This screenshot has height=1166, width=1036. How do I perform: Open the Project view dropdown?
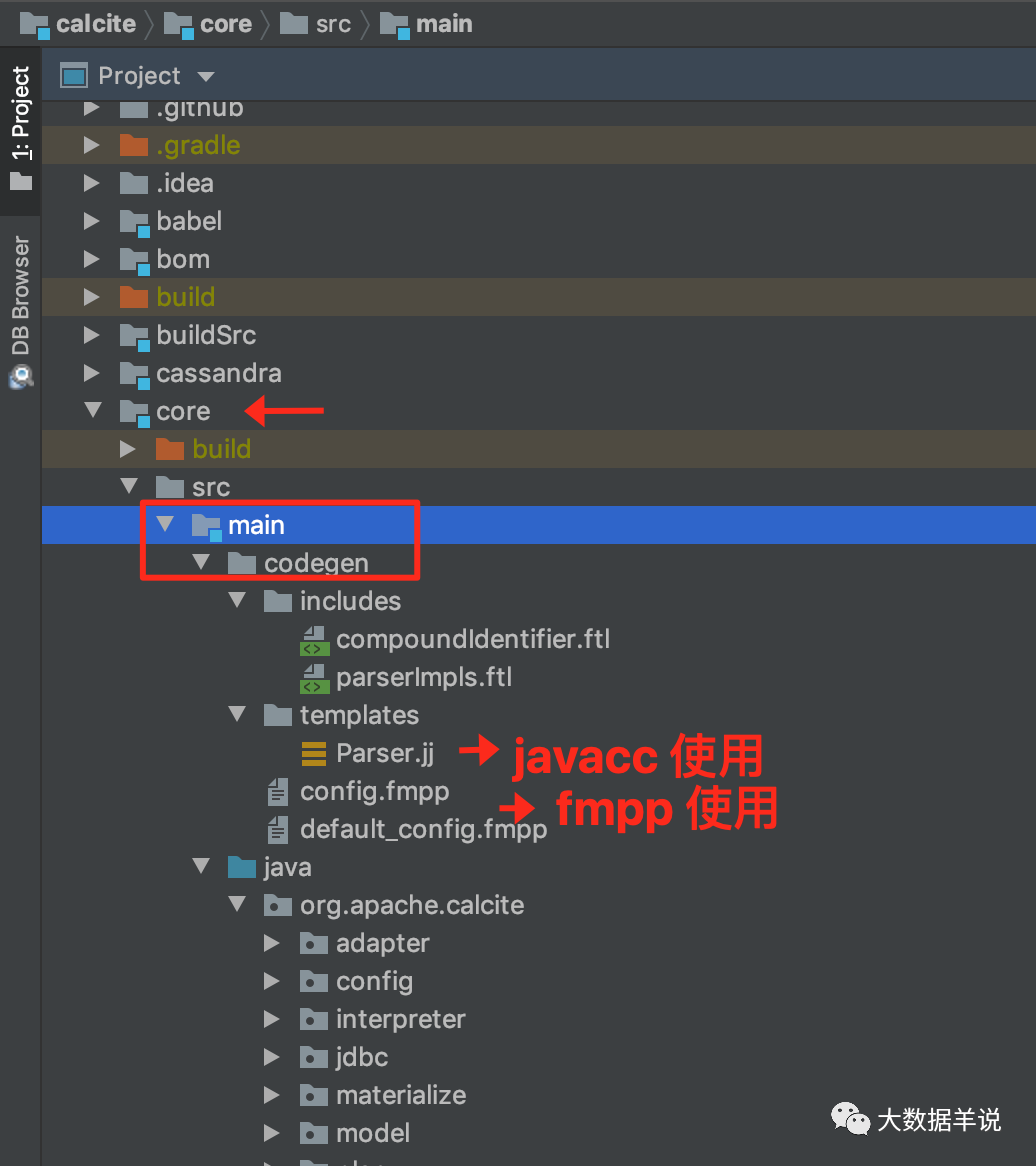point(206,76)
